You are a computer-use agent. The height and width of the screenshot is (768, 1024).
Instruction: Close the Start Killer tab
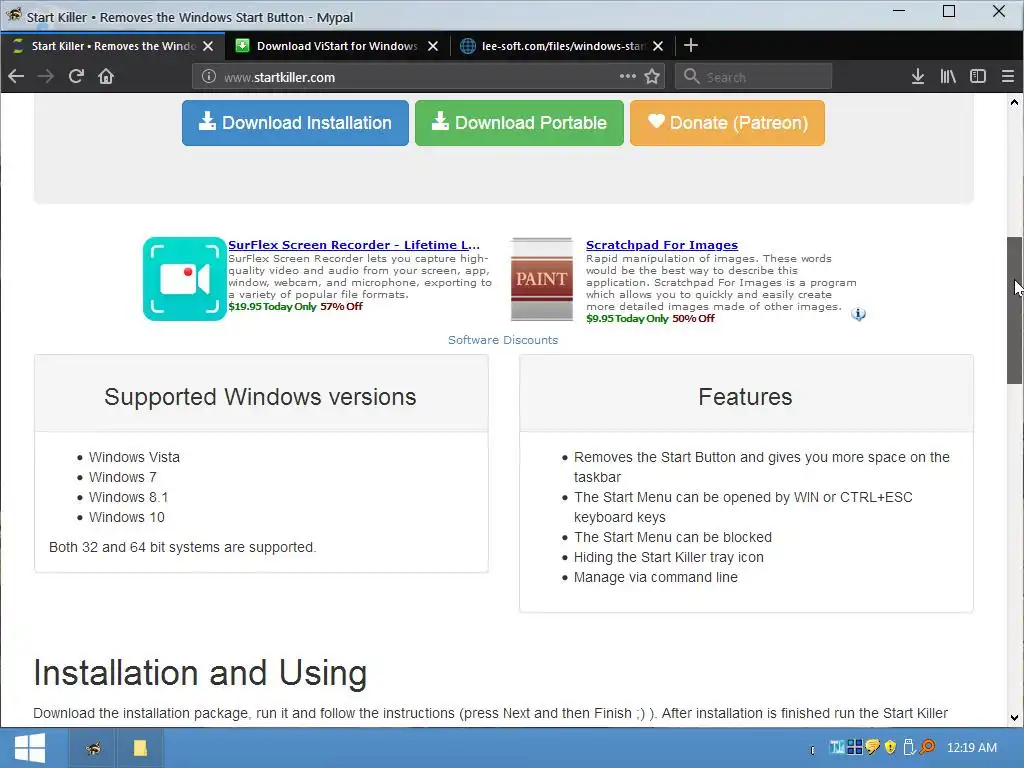[x=208, y=46]
